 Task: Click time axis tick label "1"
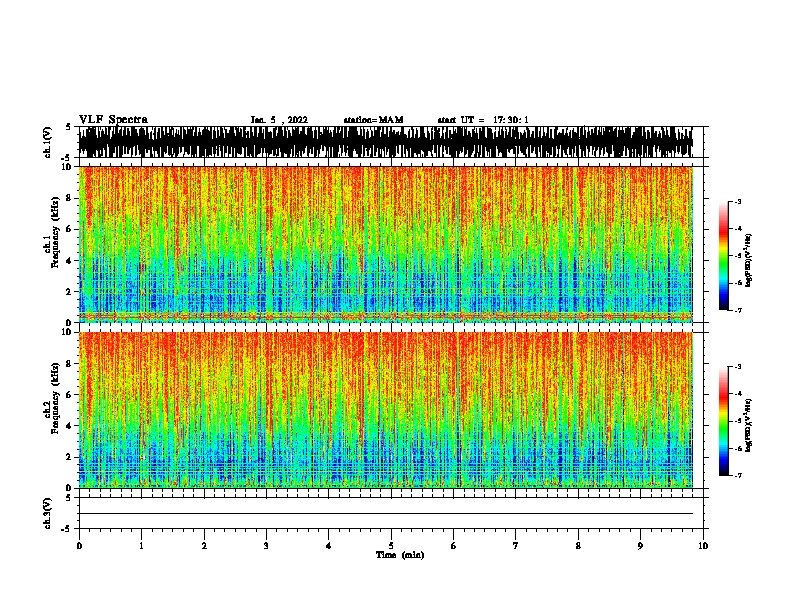point(141,546)
